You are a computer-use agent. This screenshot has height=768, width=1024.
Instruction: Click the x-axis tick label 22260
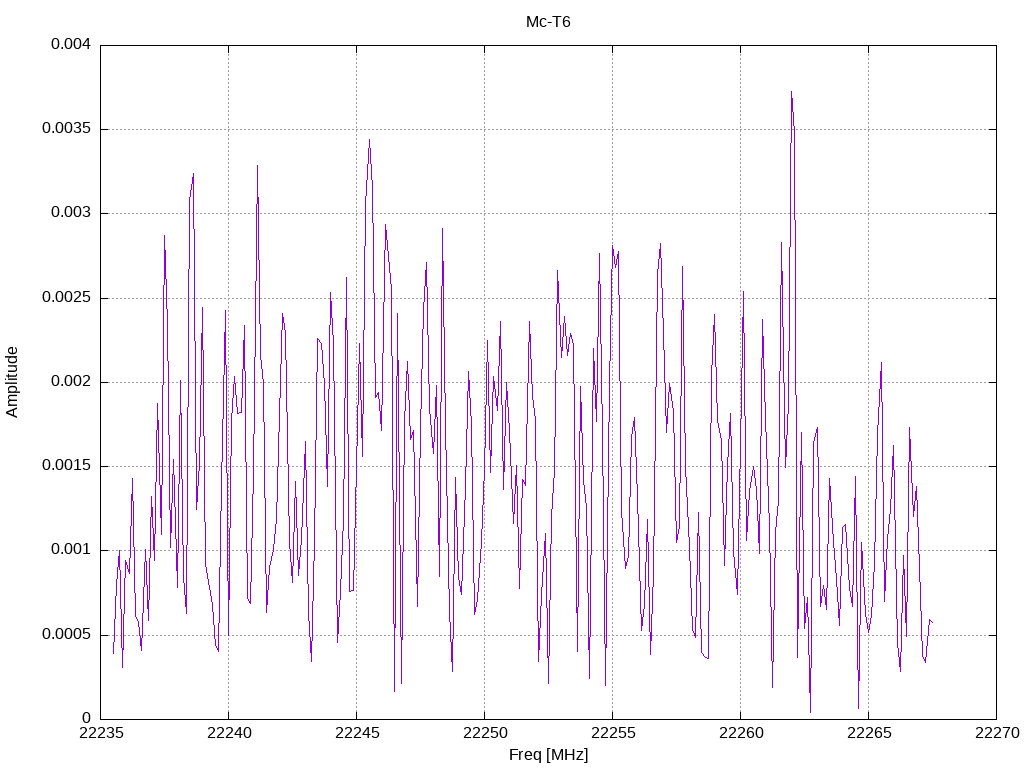tap(741, 733)
